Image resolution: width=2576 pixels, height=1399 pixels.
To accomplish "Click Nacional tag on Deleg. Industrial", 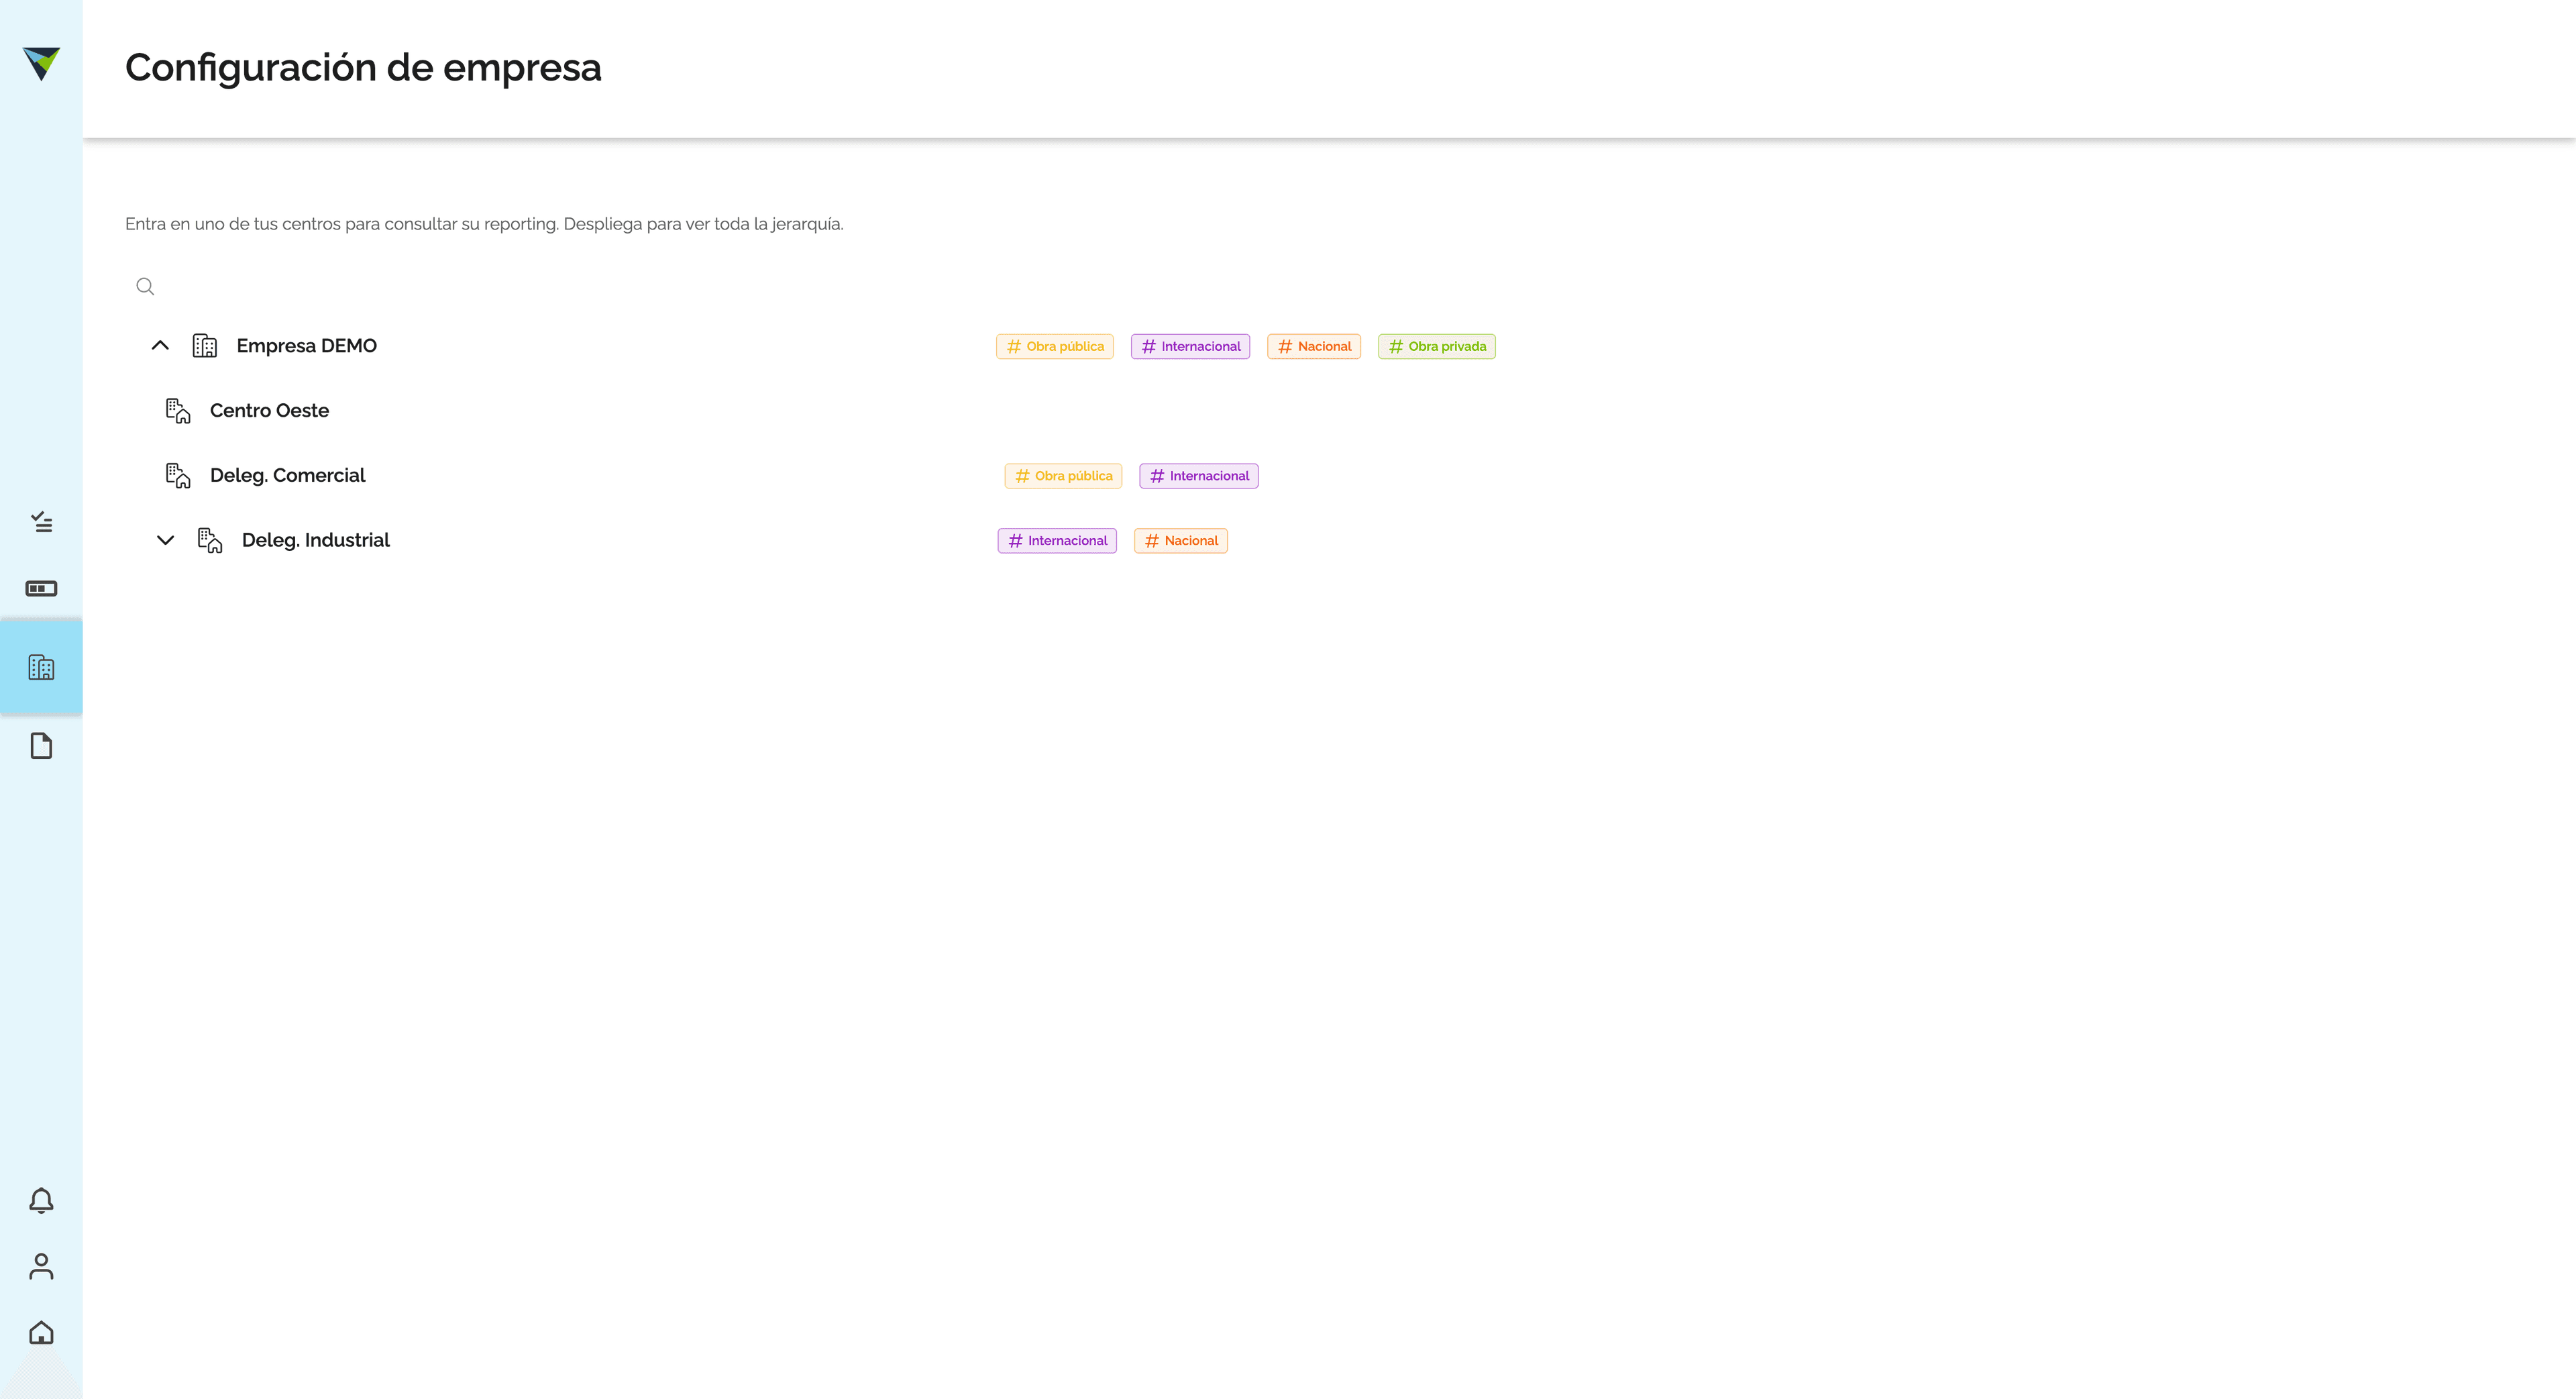I will pos(1181,541).
